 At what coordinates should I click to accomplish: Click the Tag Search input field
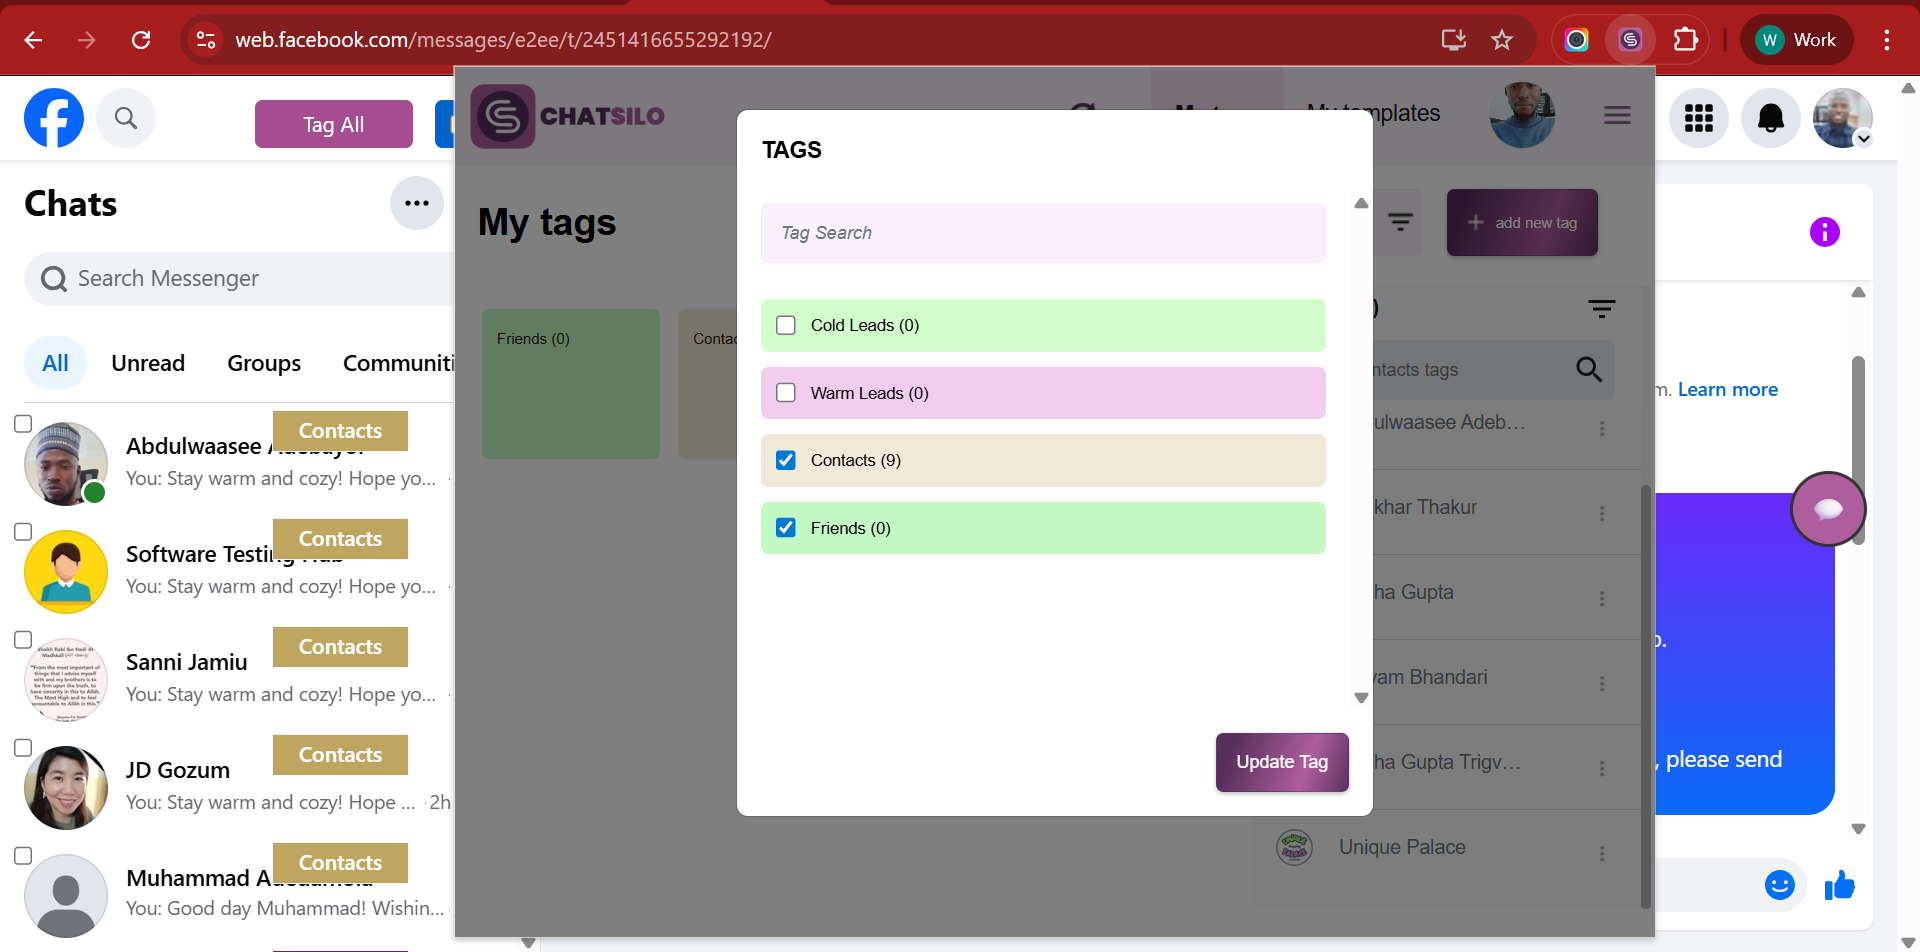[1043, 233]
